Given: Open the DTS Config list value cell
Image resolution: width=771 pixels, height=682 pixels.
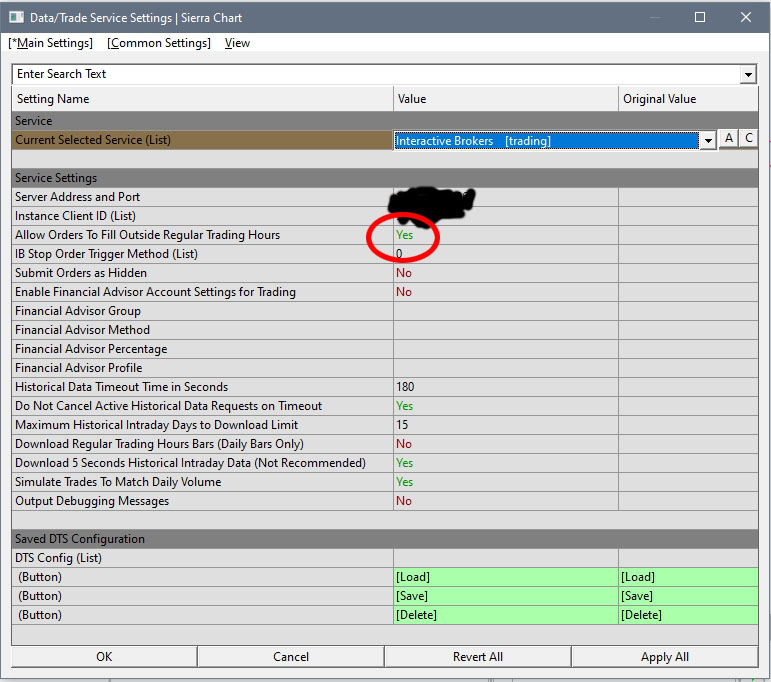Looking at the screenshot, I should pyautogui.click(x=505, y=558).
